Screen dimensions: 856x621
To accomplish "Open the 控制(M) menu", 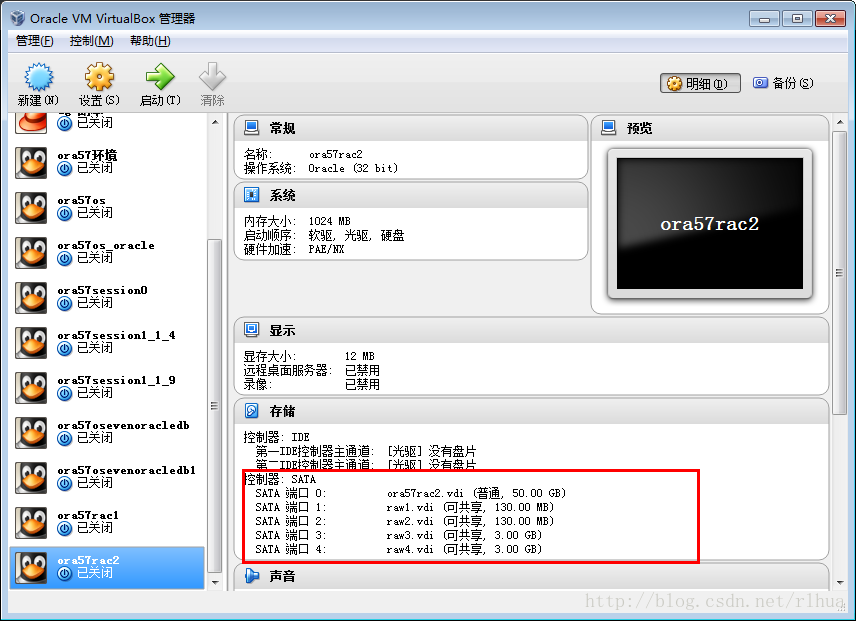I will 91,41.
